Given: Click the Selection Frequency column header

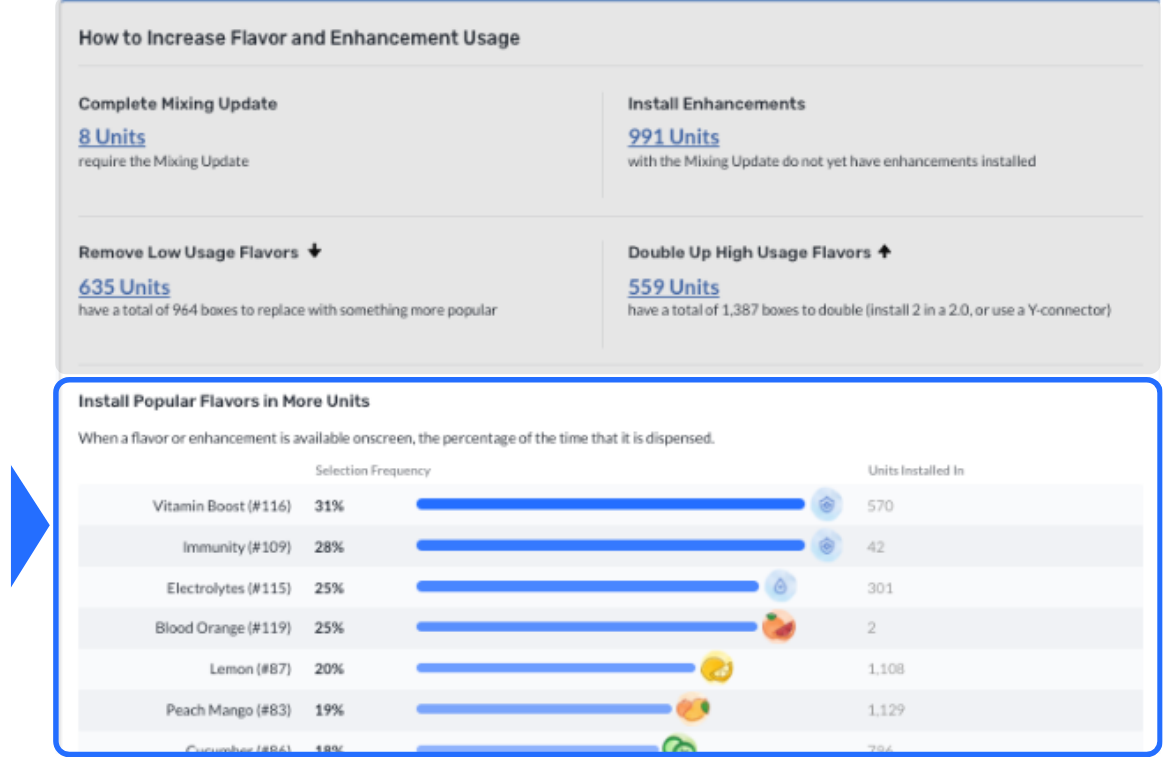Looking at the screenshot, I should (x=373, y=471).
